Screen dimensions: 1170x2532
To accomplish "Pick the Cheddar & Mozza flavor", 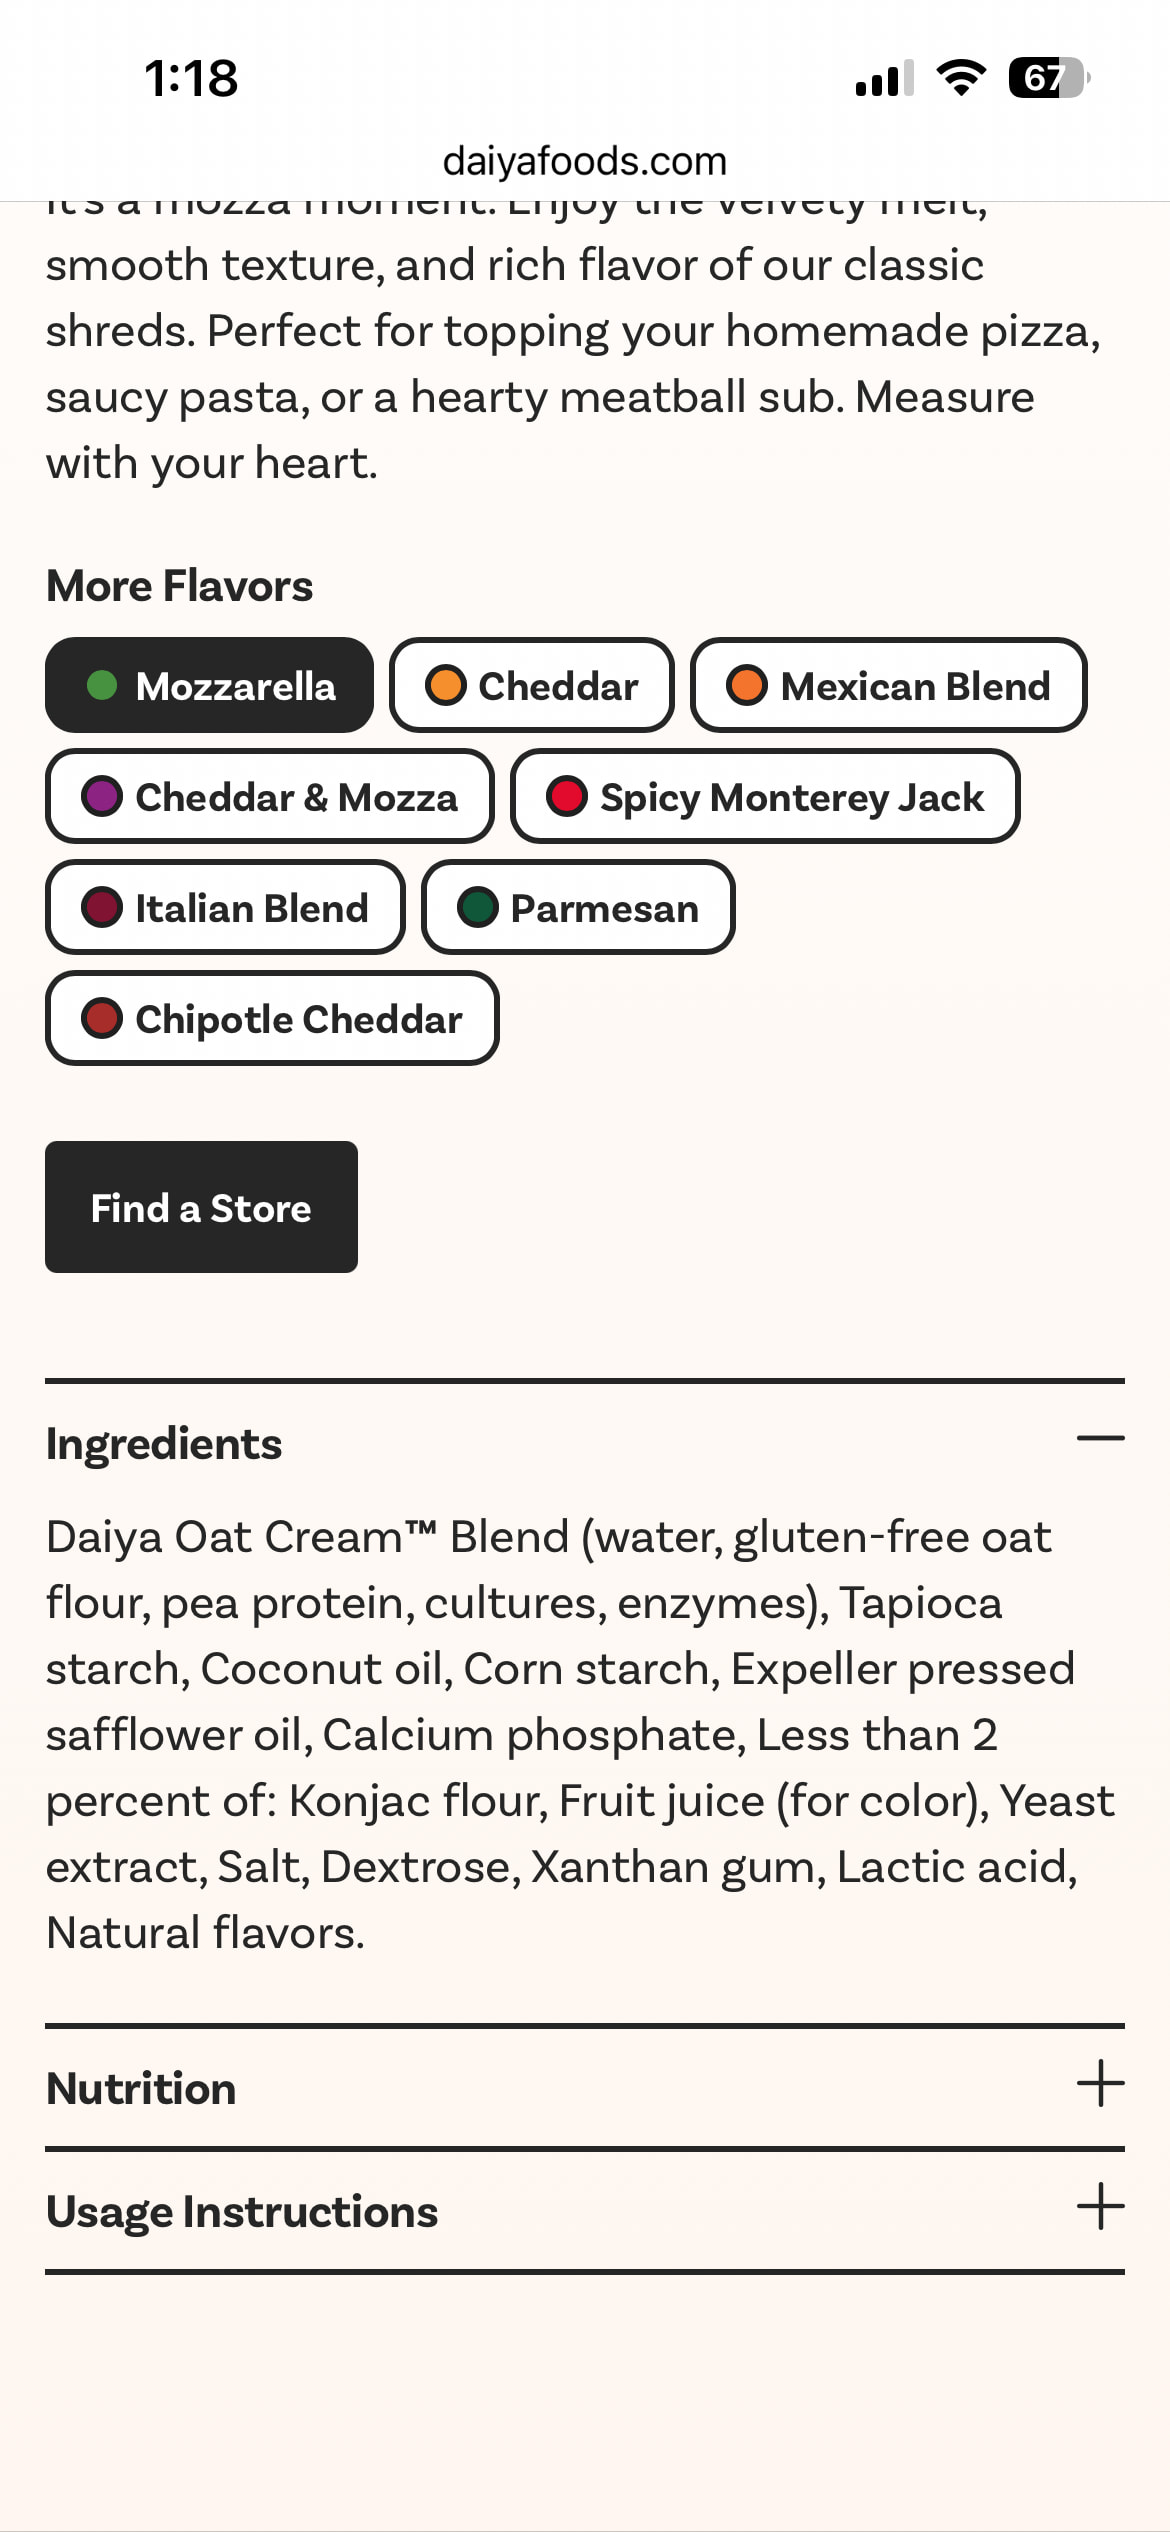I will (x=269, y=797).
